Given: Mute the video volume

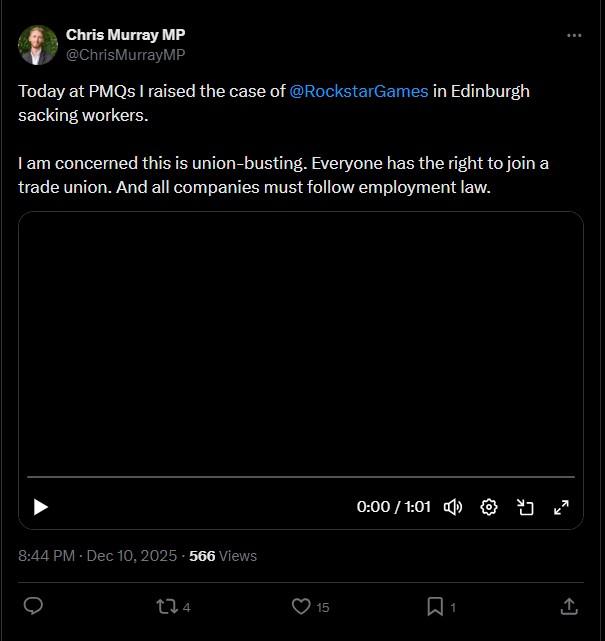Looking at the screenshot, I should (453, 507).
